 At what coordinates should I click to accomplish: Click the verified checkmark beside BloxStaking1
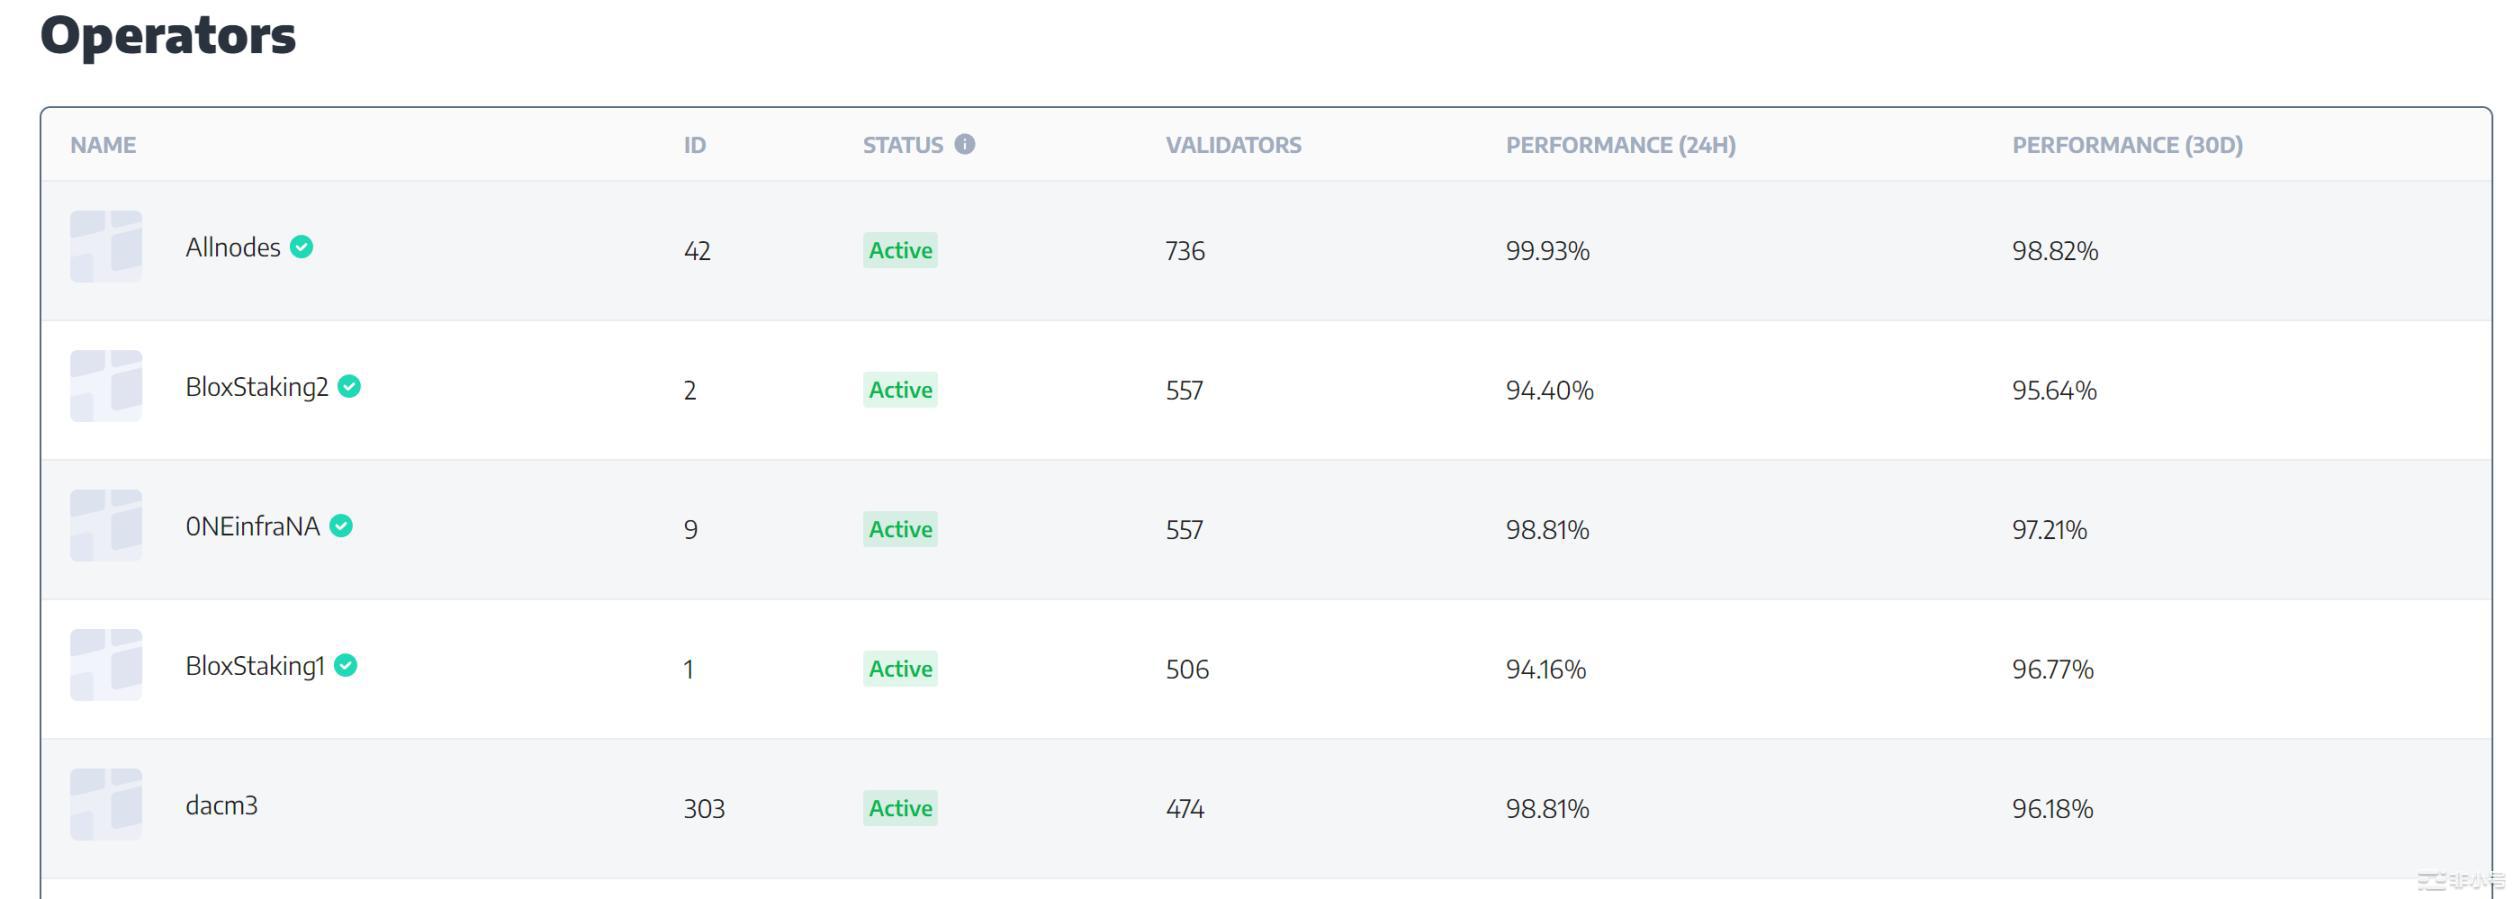[x=345, y=665]
